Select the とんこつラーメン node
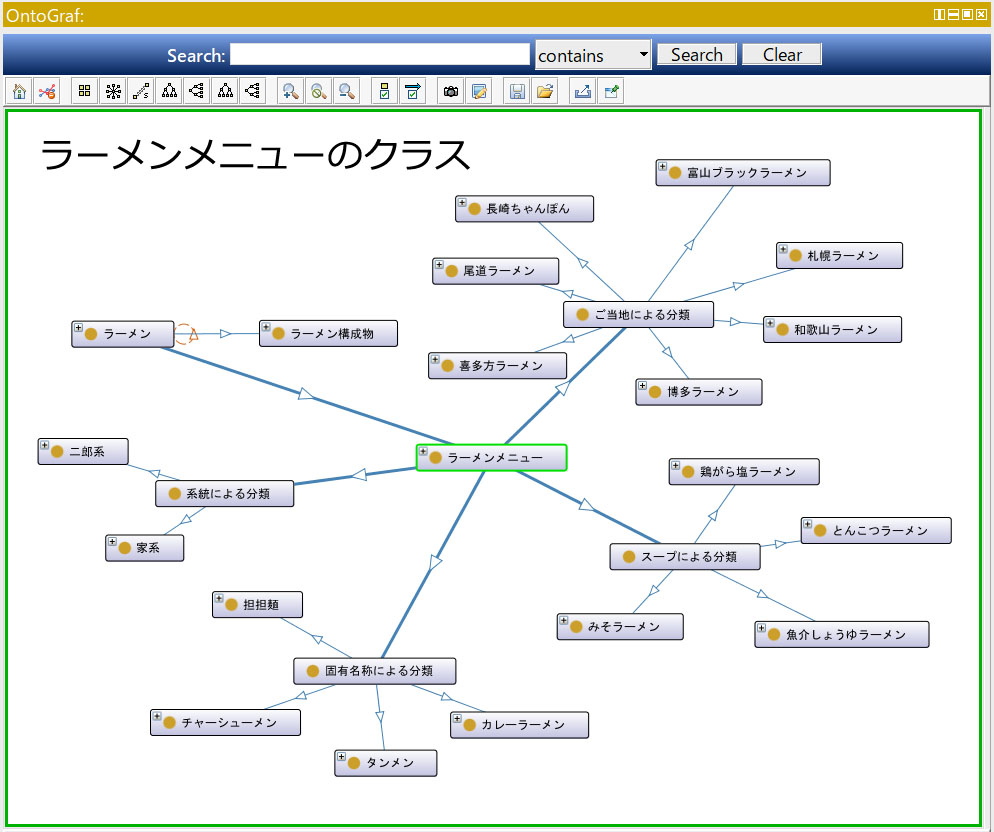 (876, 531)
